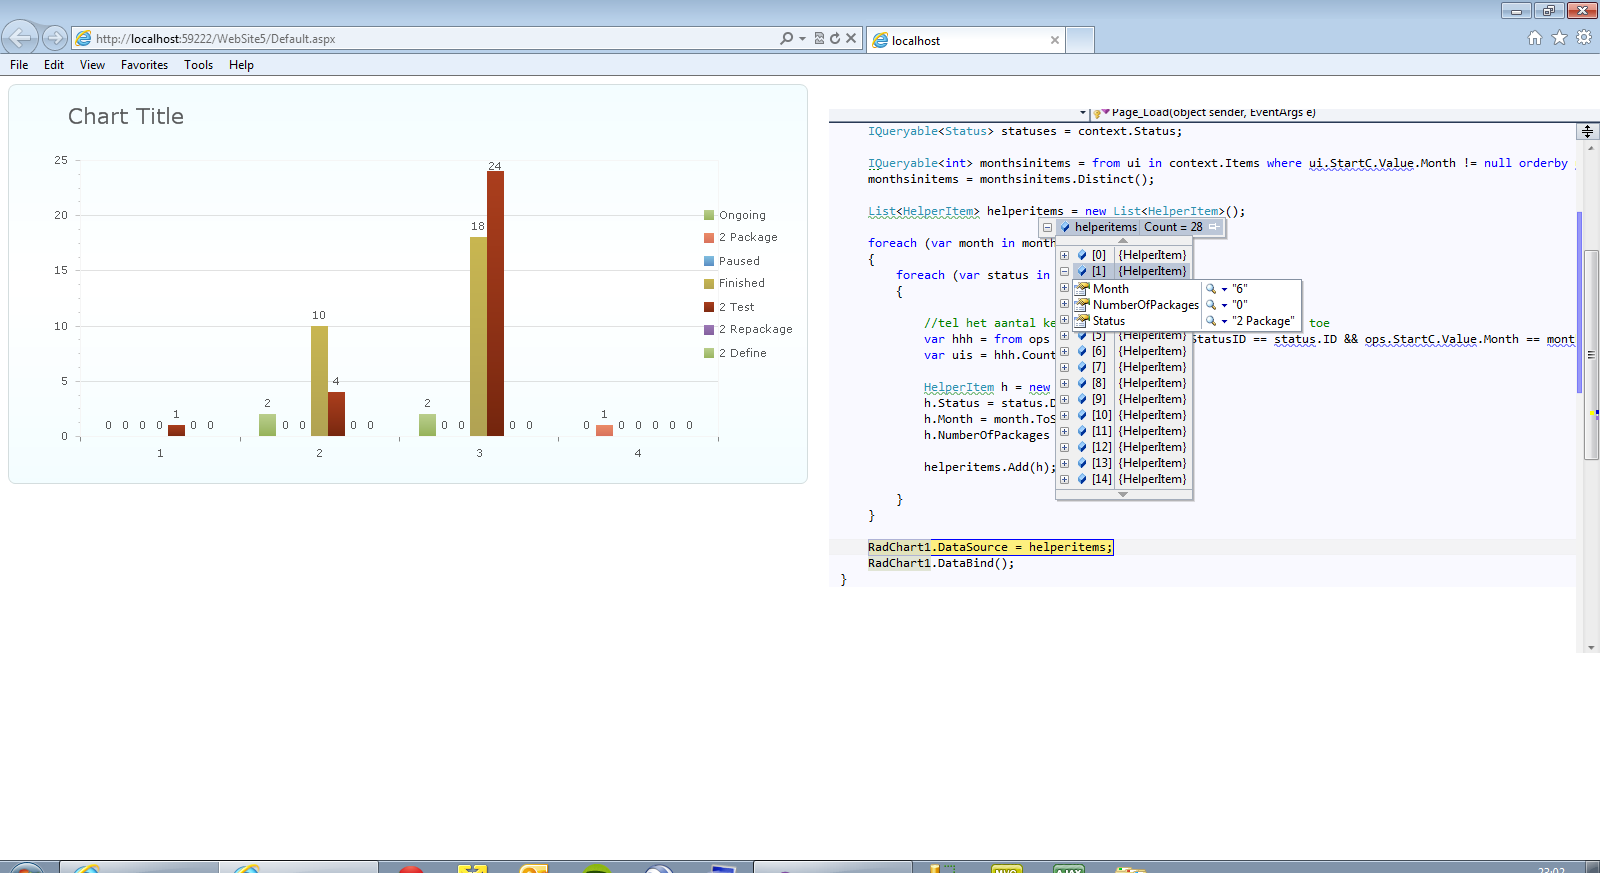This screenshot has height=873, width=1600.
Task: Click the Home icon in browser toolbar
Action: point(1535,38)
